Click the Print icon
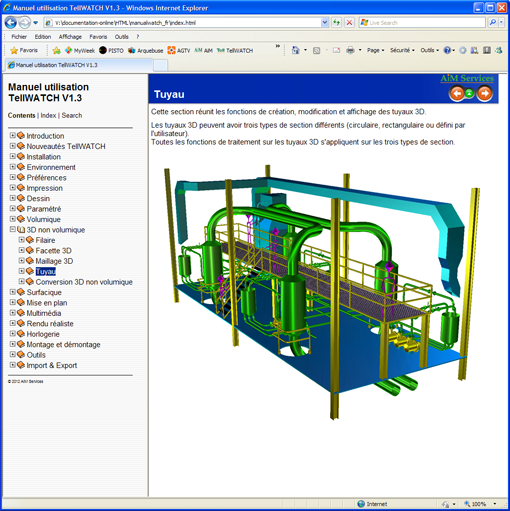510x511 pixels. pos(350,50)
